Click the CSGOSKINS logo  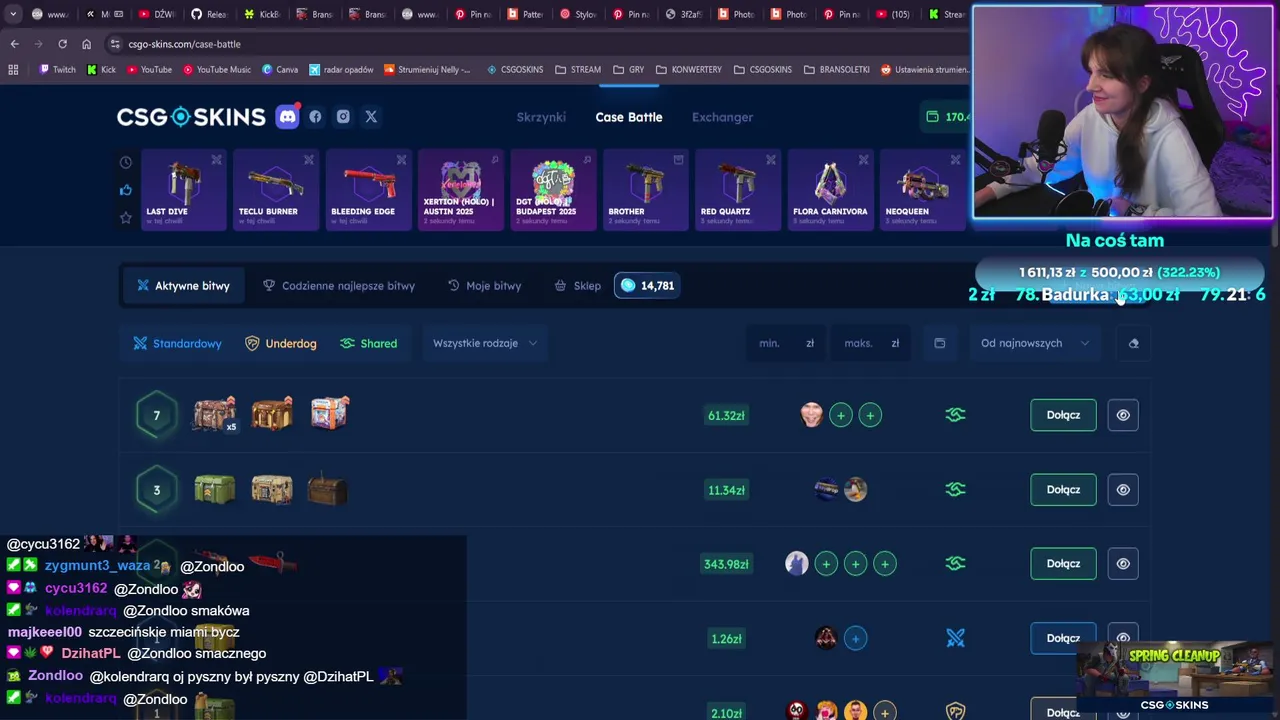click(191, 117)
